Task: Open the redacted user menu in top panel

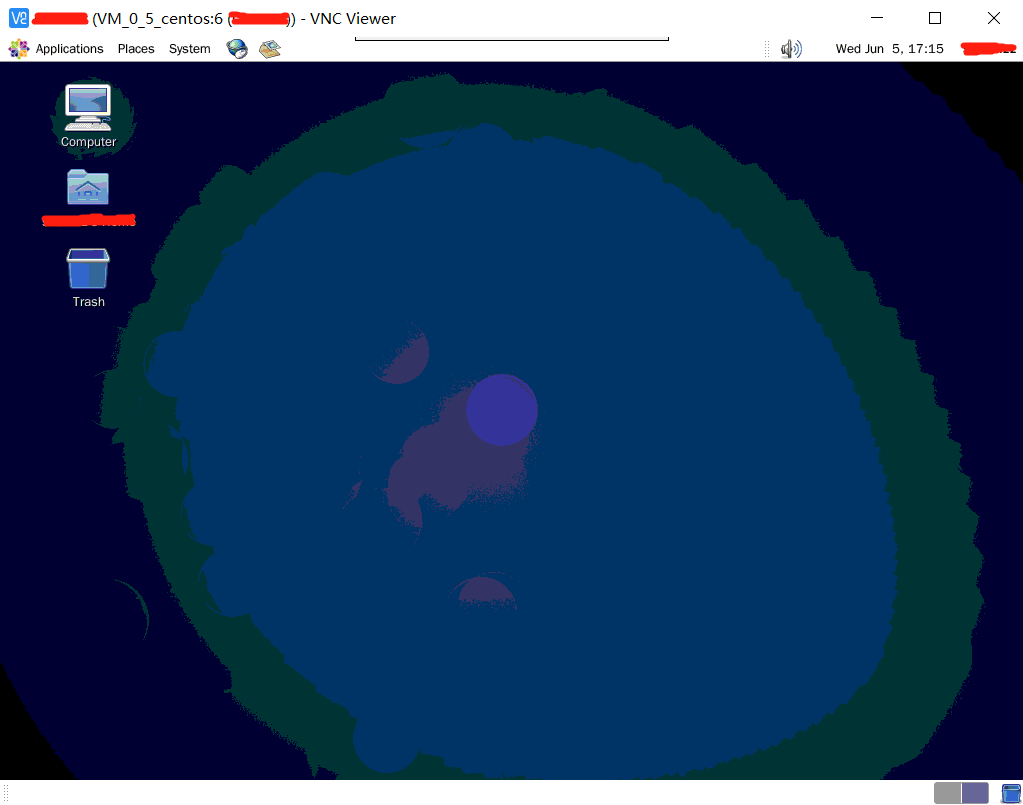Action: (x=988, y=48)
